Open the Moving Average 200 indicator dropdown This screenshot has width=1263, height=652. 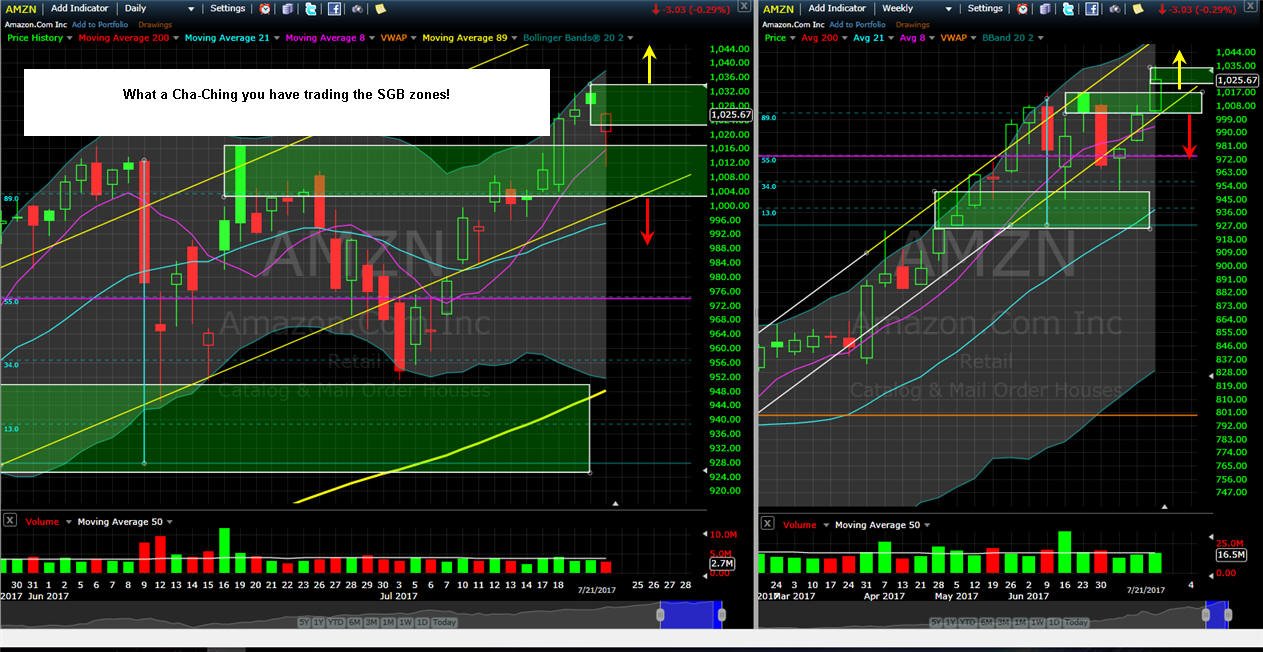pyautogui.click(x=126, y=38)
